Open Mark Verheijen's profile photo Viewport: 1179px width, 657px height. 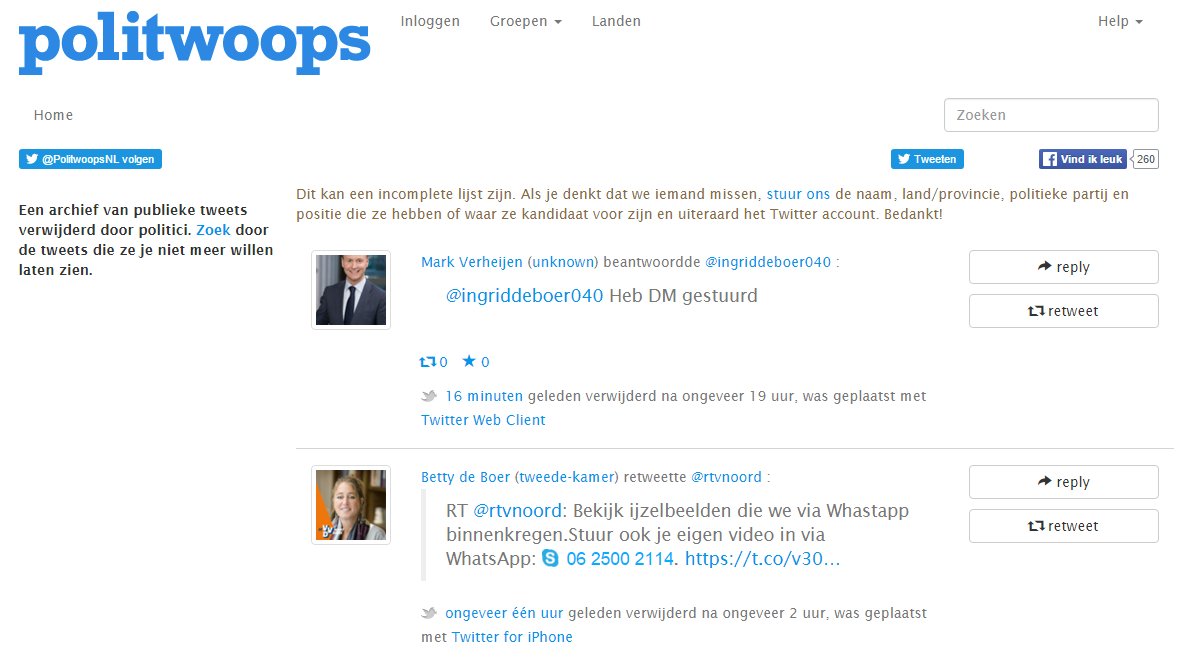pyautogui.click(x=351, y=290)
